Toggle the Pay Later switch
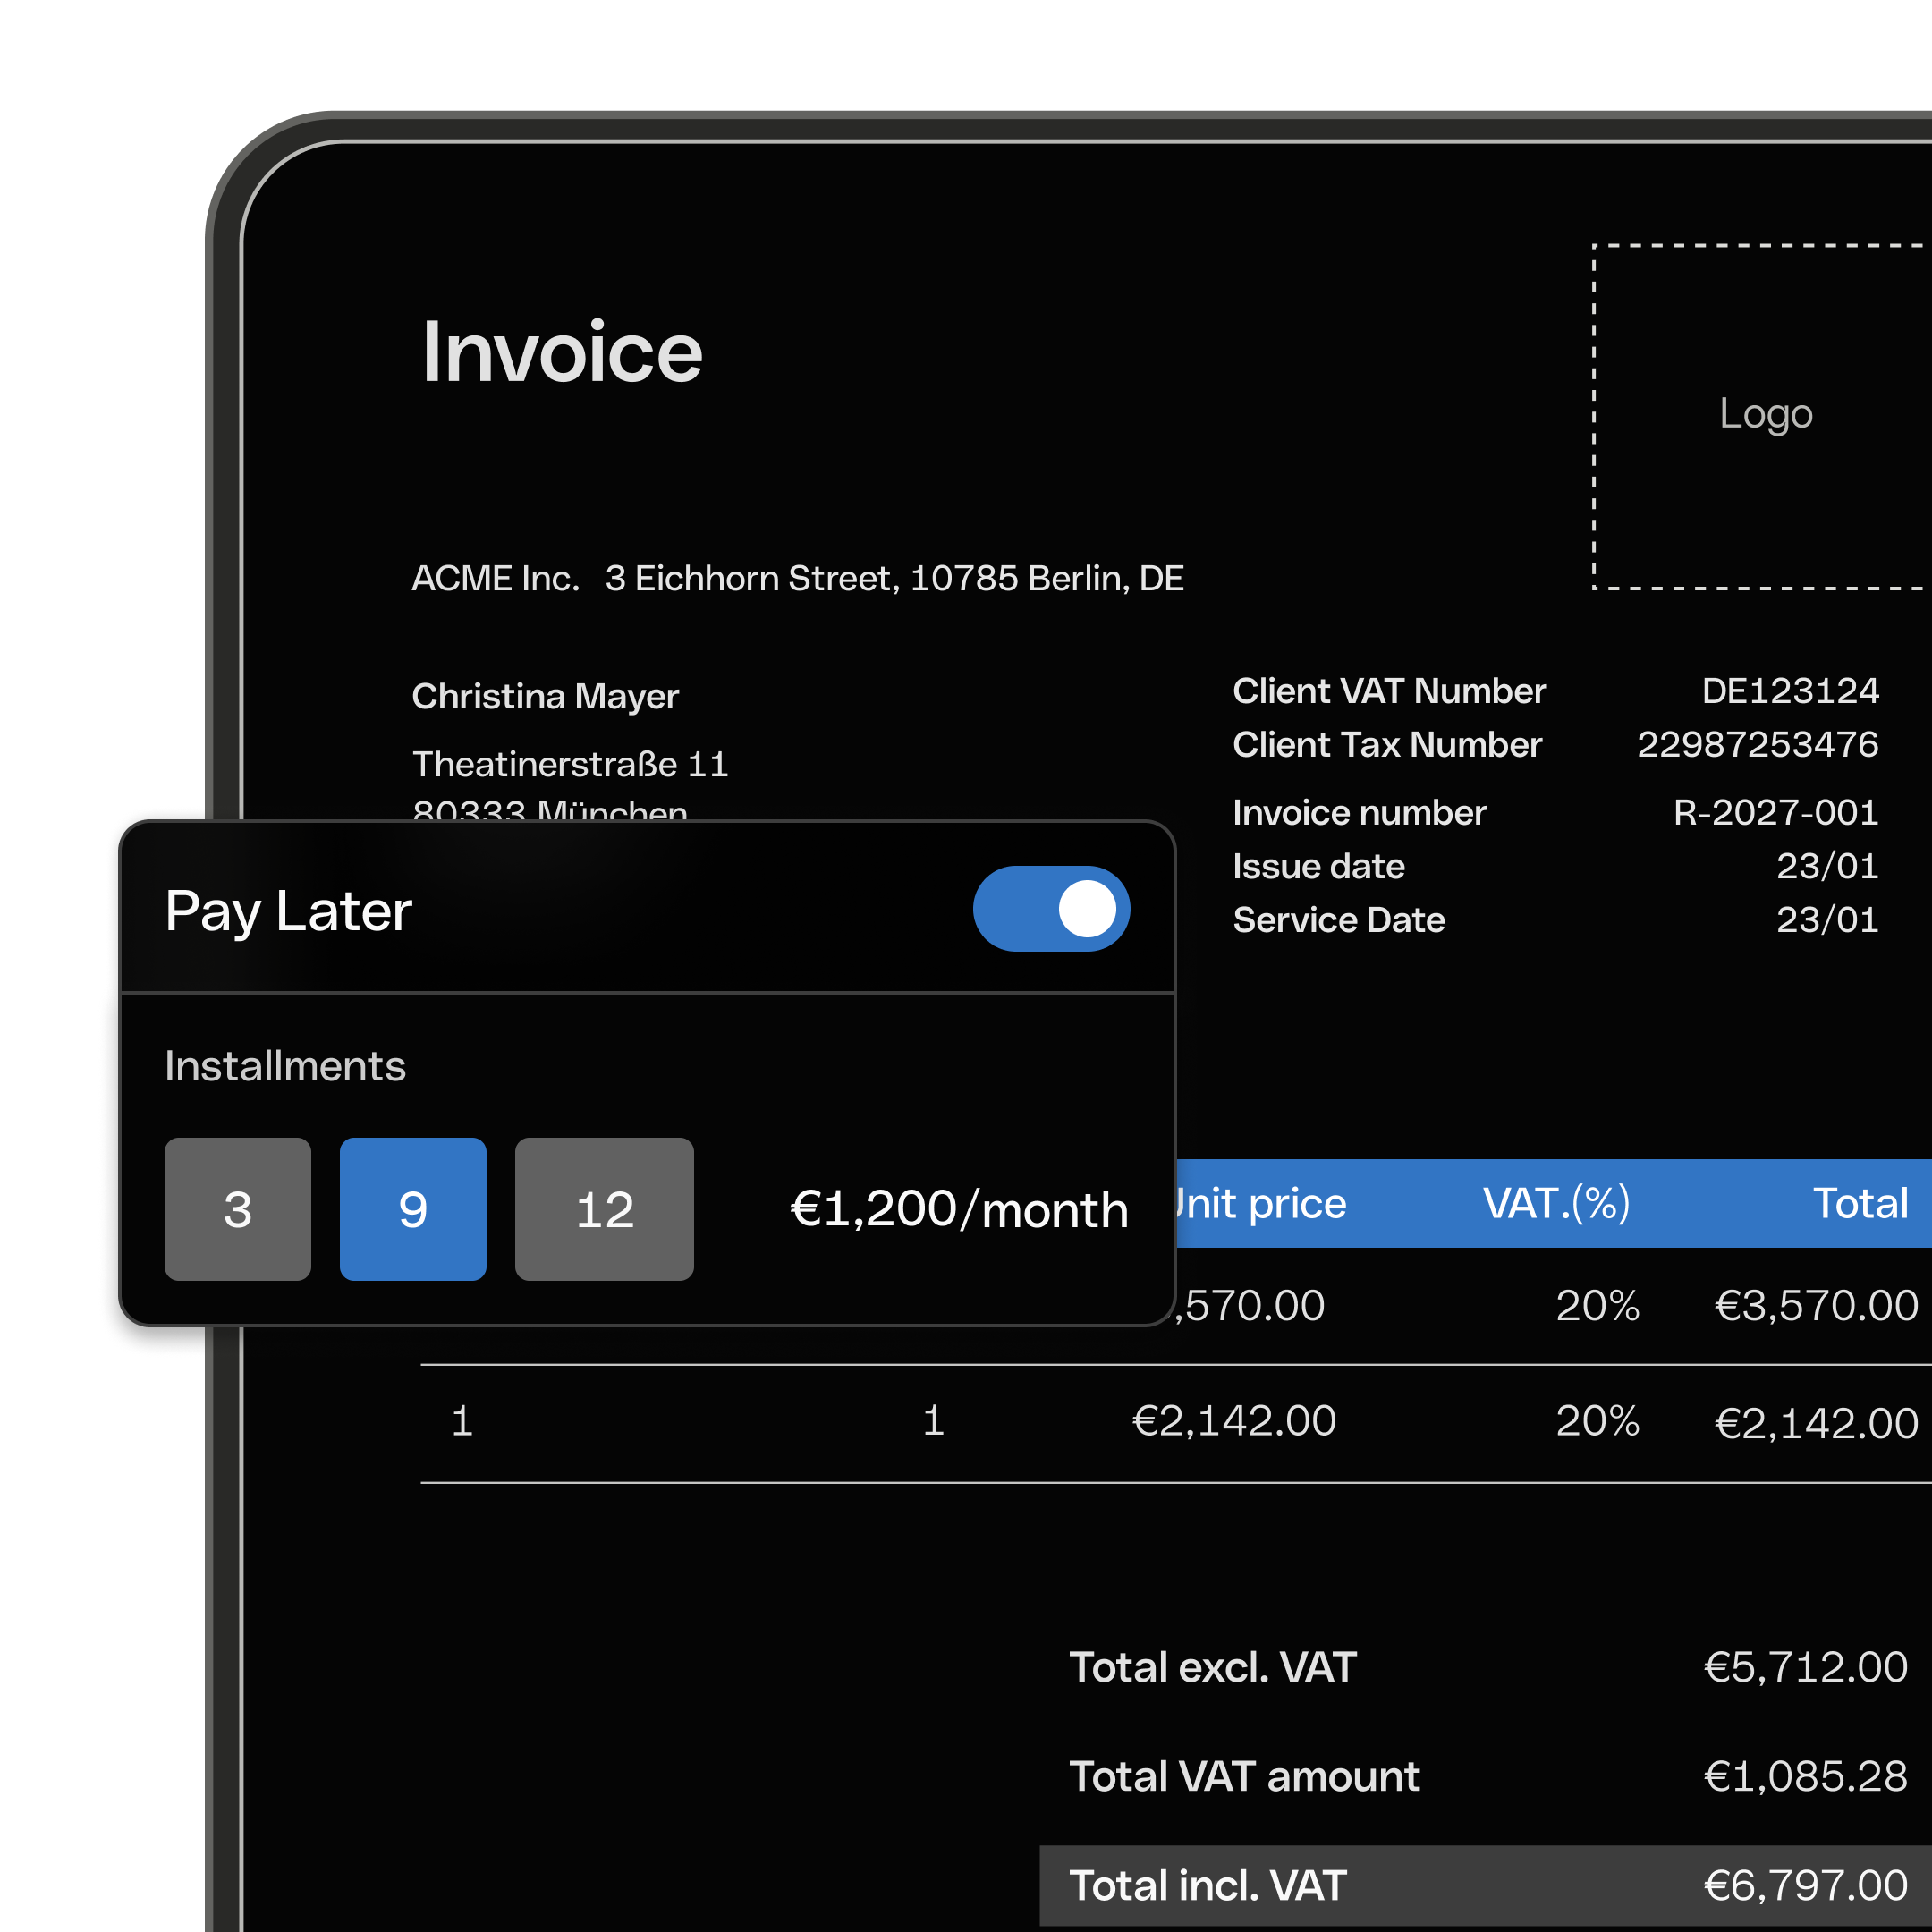The height and width of the screenshot is (1932, 1932). coord(1050,909)
